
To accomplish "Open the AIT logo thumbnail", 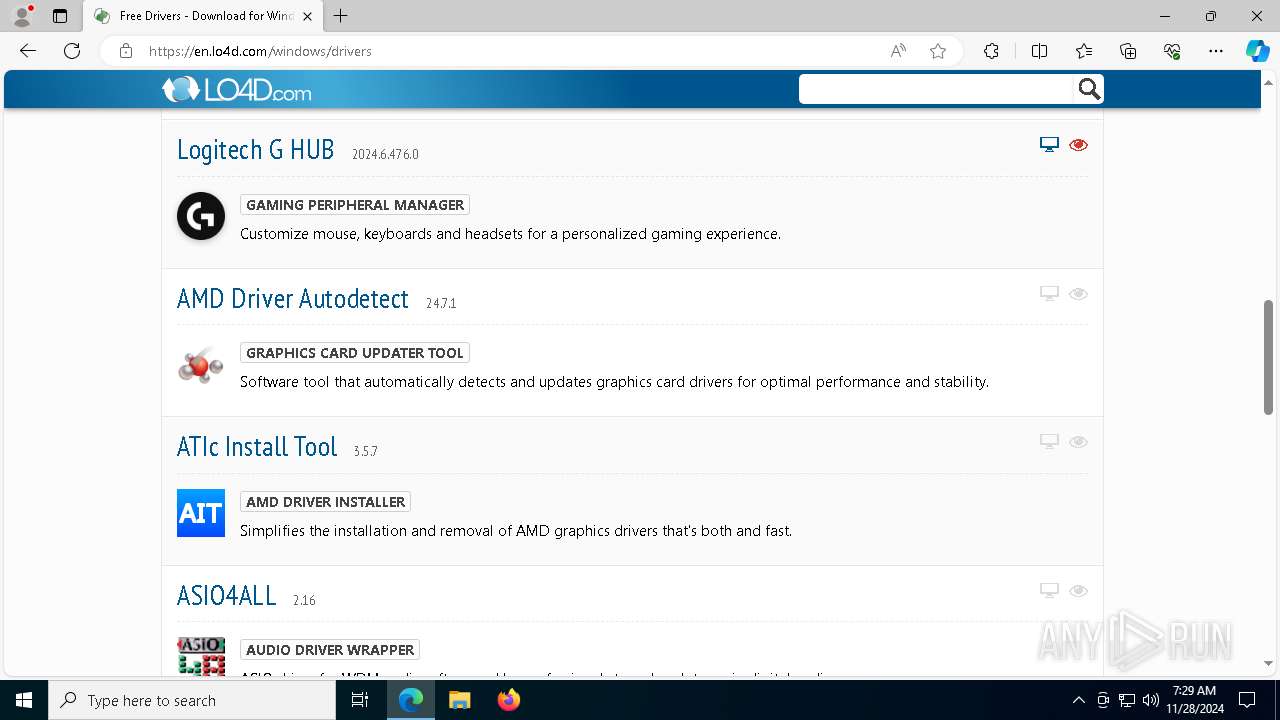I will click(201, 513).
